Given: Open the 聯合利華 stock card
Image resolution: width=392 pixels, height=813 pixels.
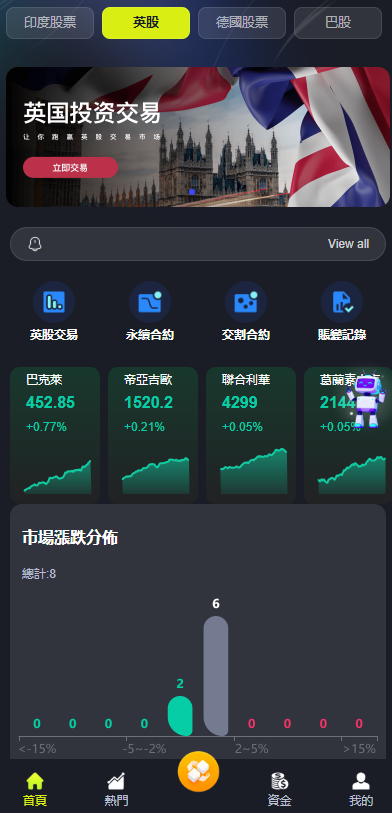Looking at the screenshot, I should [251, 435].
